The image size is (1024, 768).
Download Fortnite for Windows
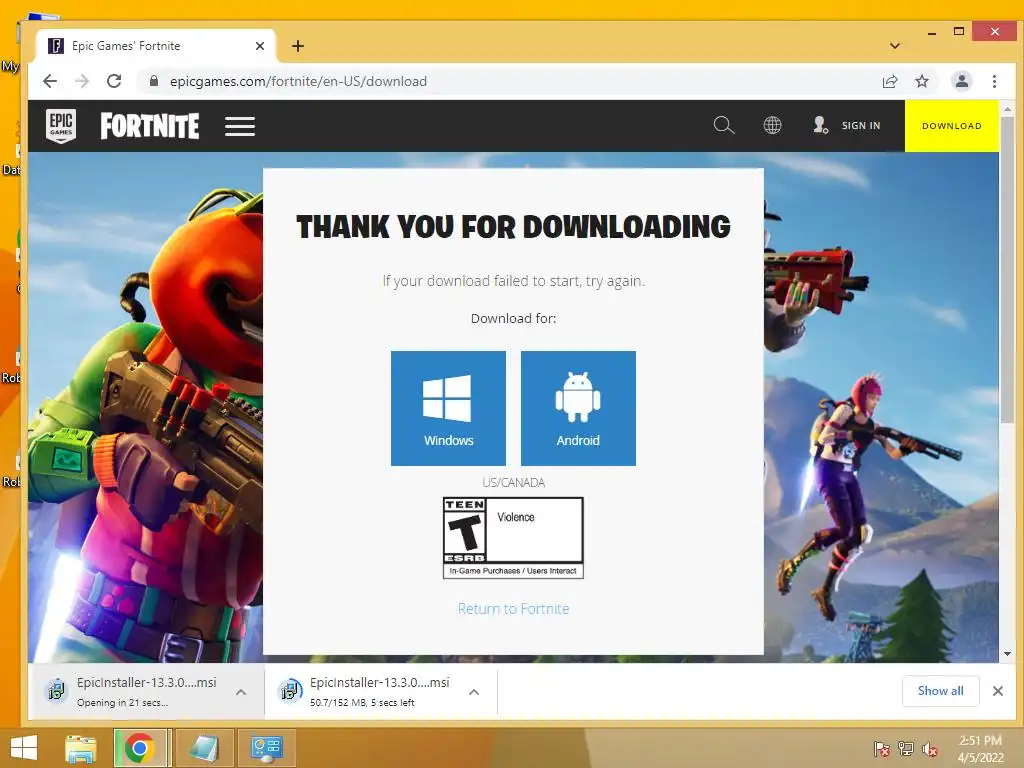(448, 408)
